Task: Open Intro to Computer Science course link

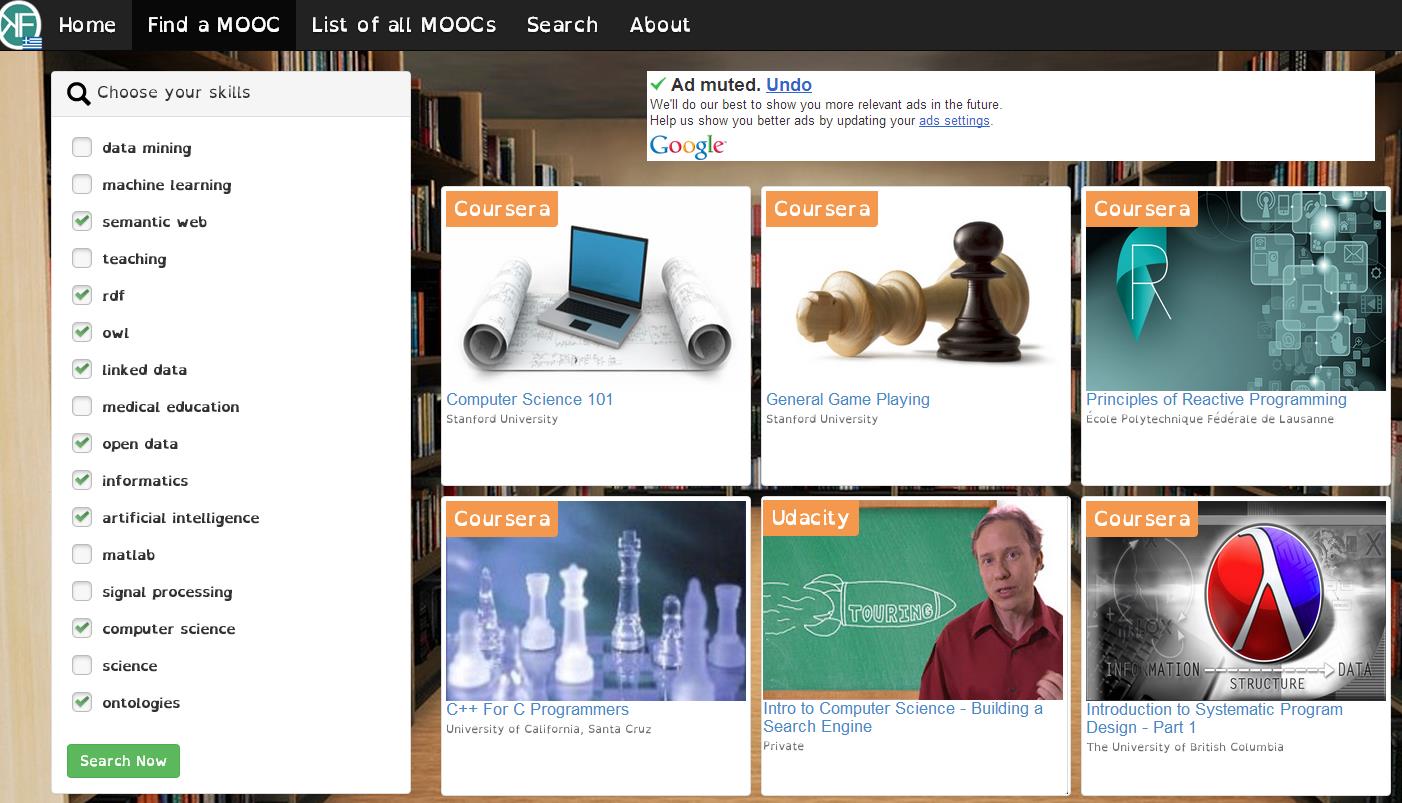Action: tap(903, 717)
